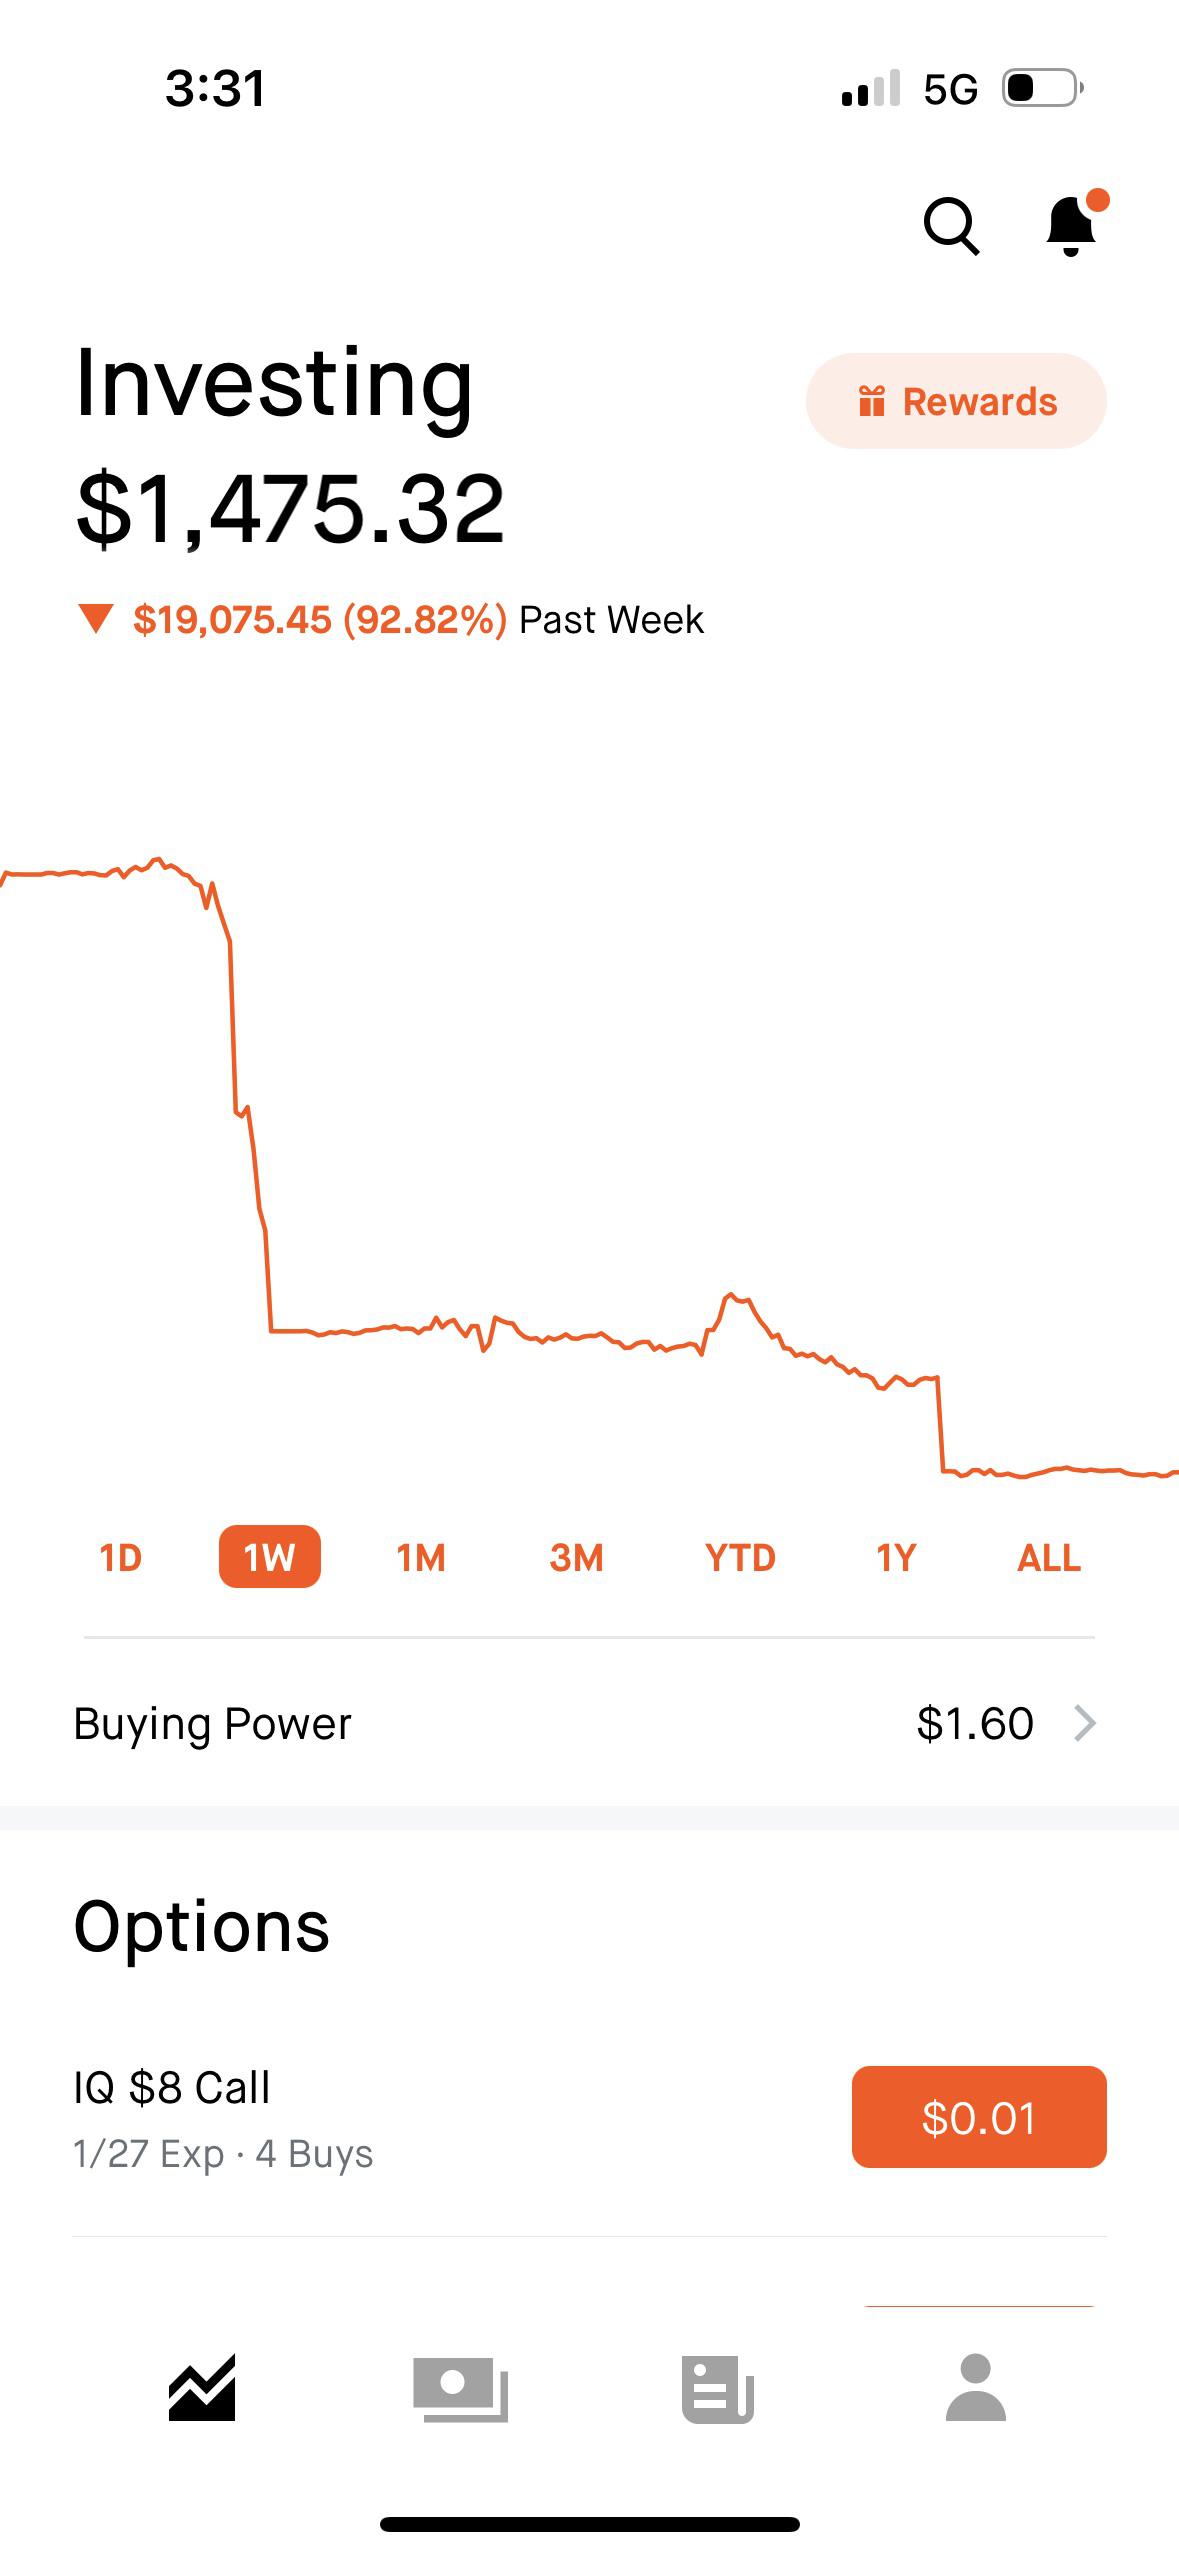
Task: Show the YTD chart range
Action: point(740,1557)
